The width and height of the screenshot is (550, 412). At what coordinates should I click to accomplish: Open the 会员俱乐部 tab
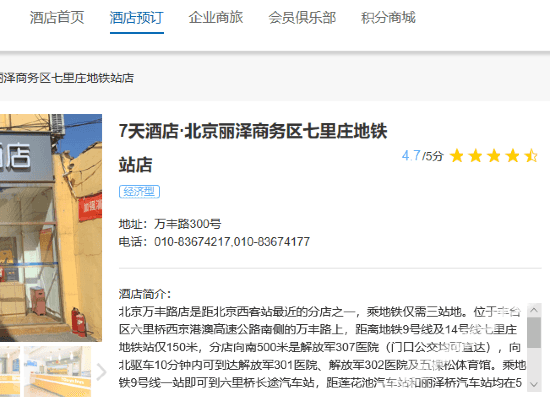tap(302, 18)
